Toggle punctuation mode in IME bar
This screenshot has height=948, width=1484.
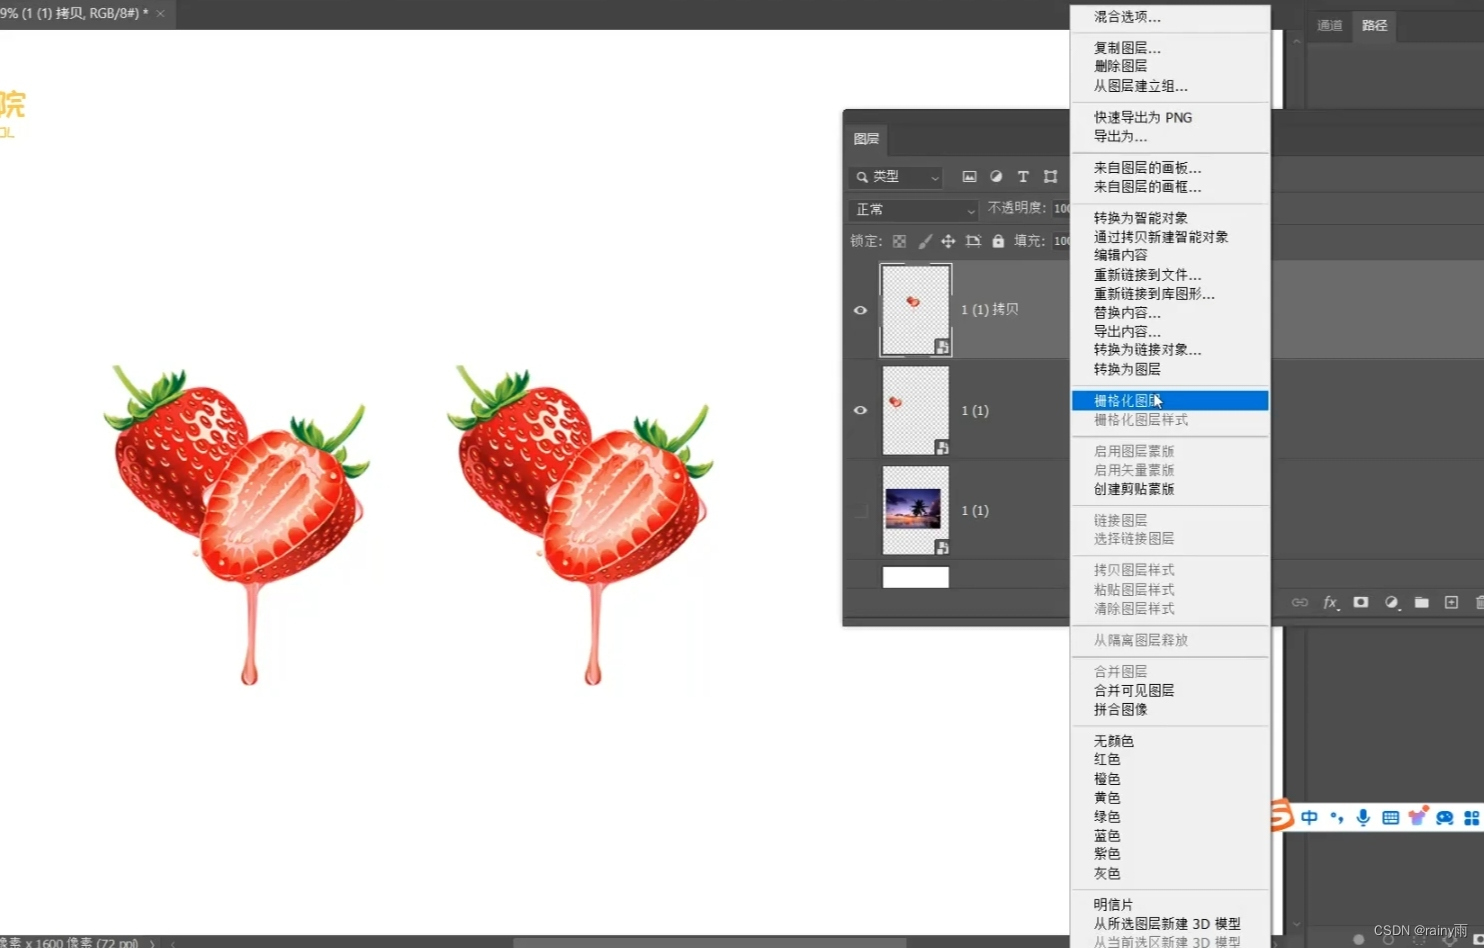coord(1337,817)
